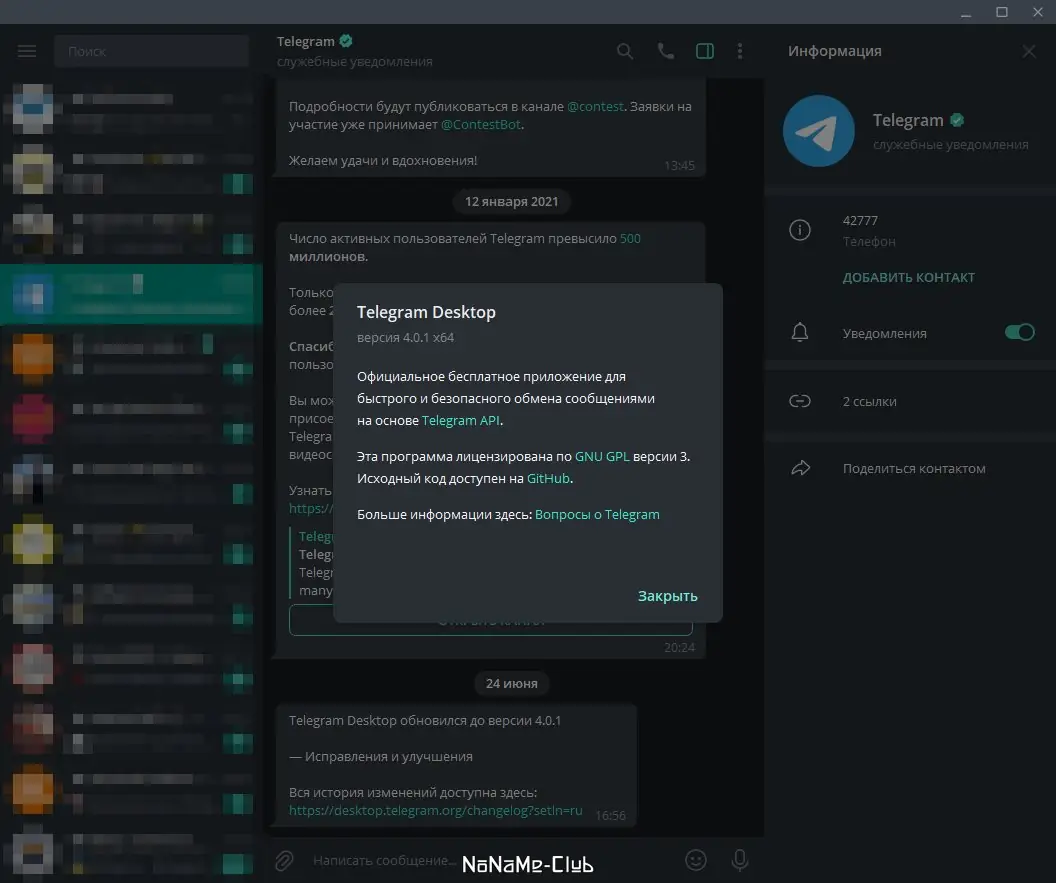Open the GNU GPL license link
The width and height of the screenshot is (1056, 883).
602,457
